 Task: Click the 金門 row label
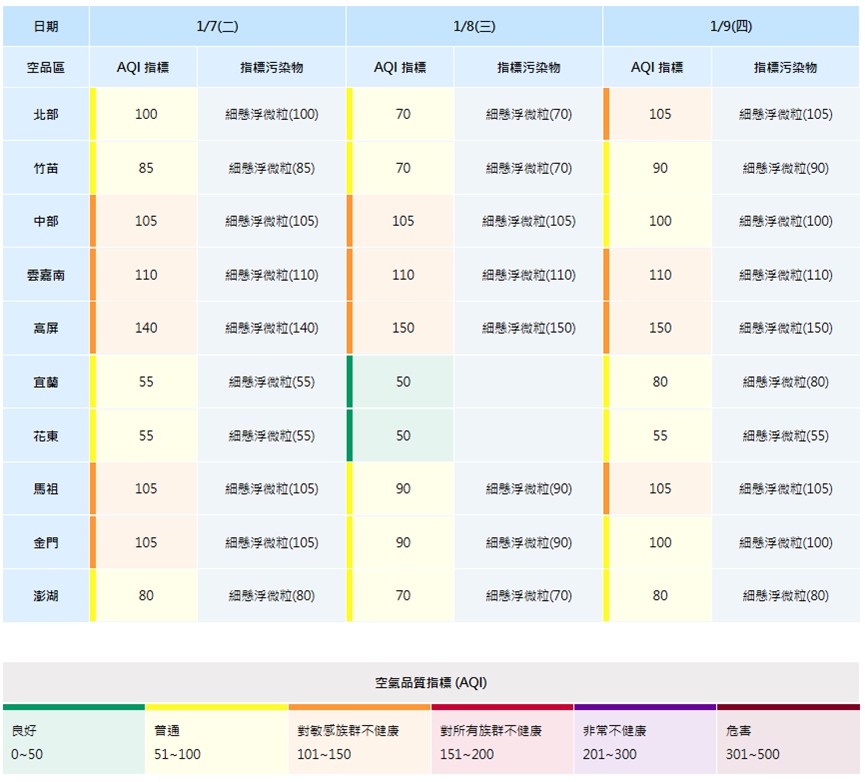click(46, 543)
